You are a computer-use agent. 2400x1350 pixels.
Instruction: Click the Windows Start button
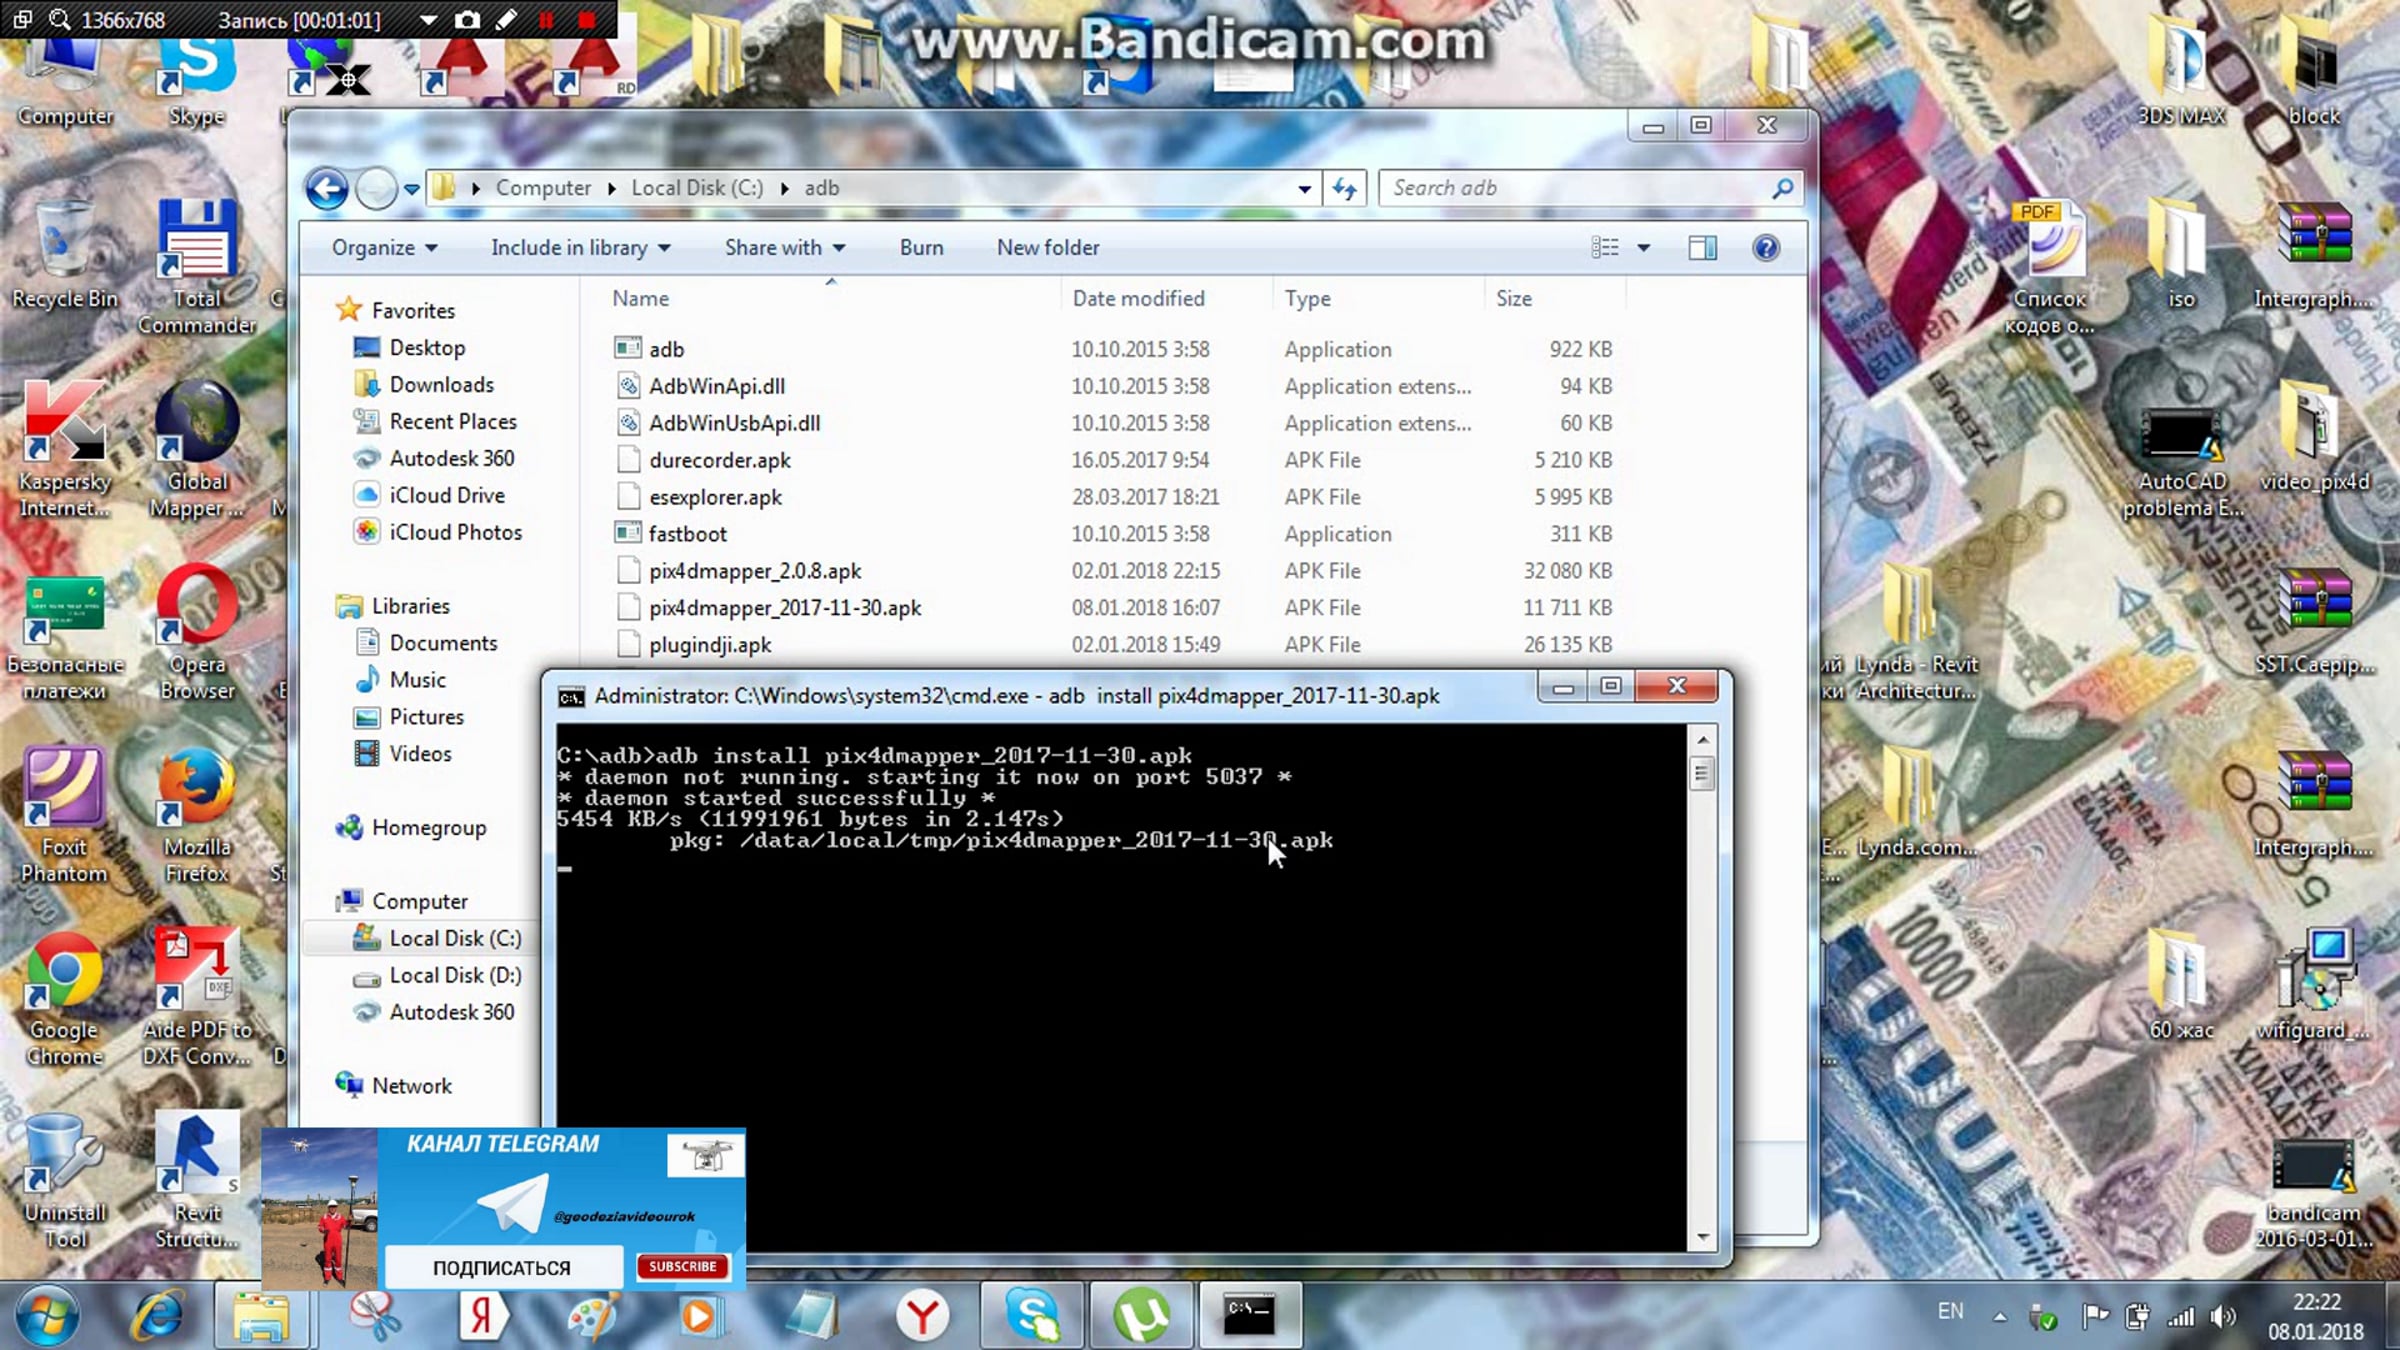coord(47,1316)
